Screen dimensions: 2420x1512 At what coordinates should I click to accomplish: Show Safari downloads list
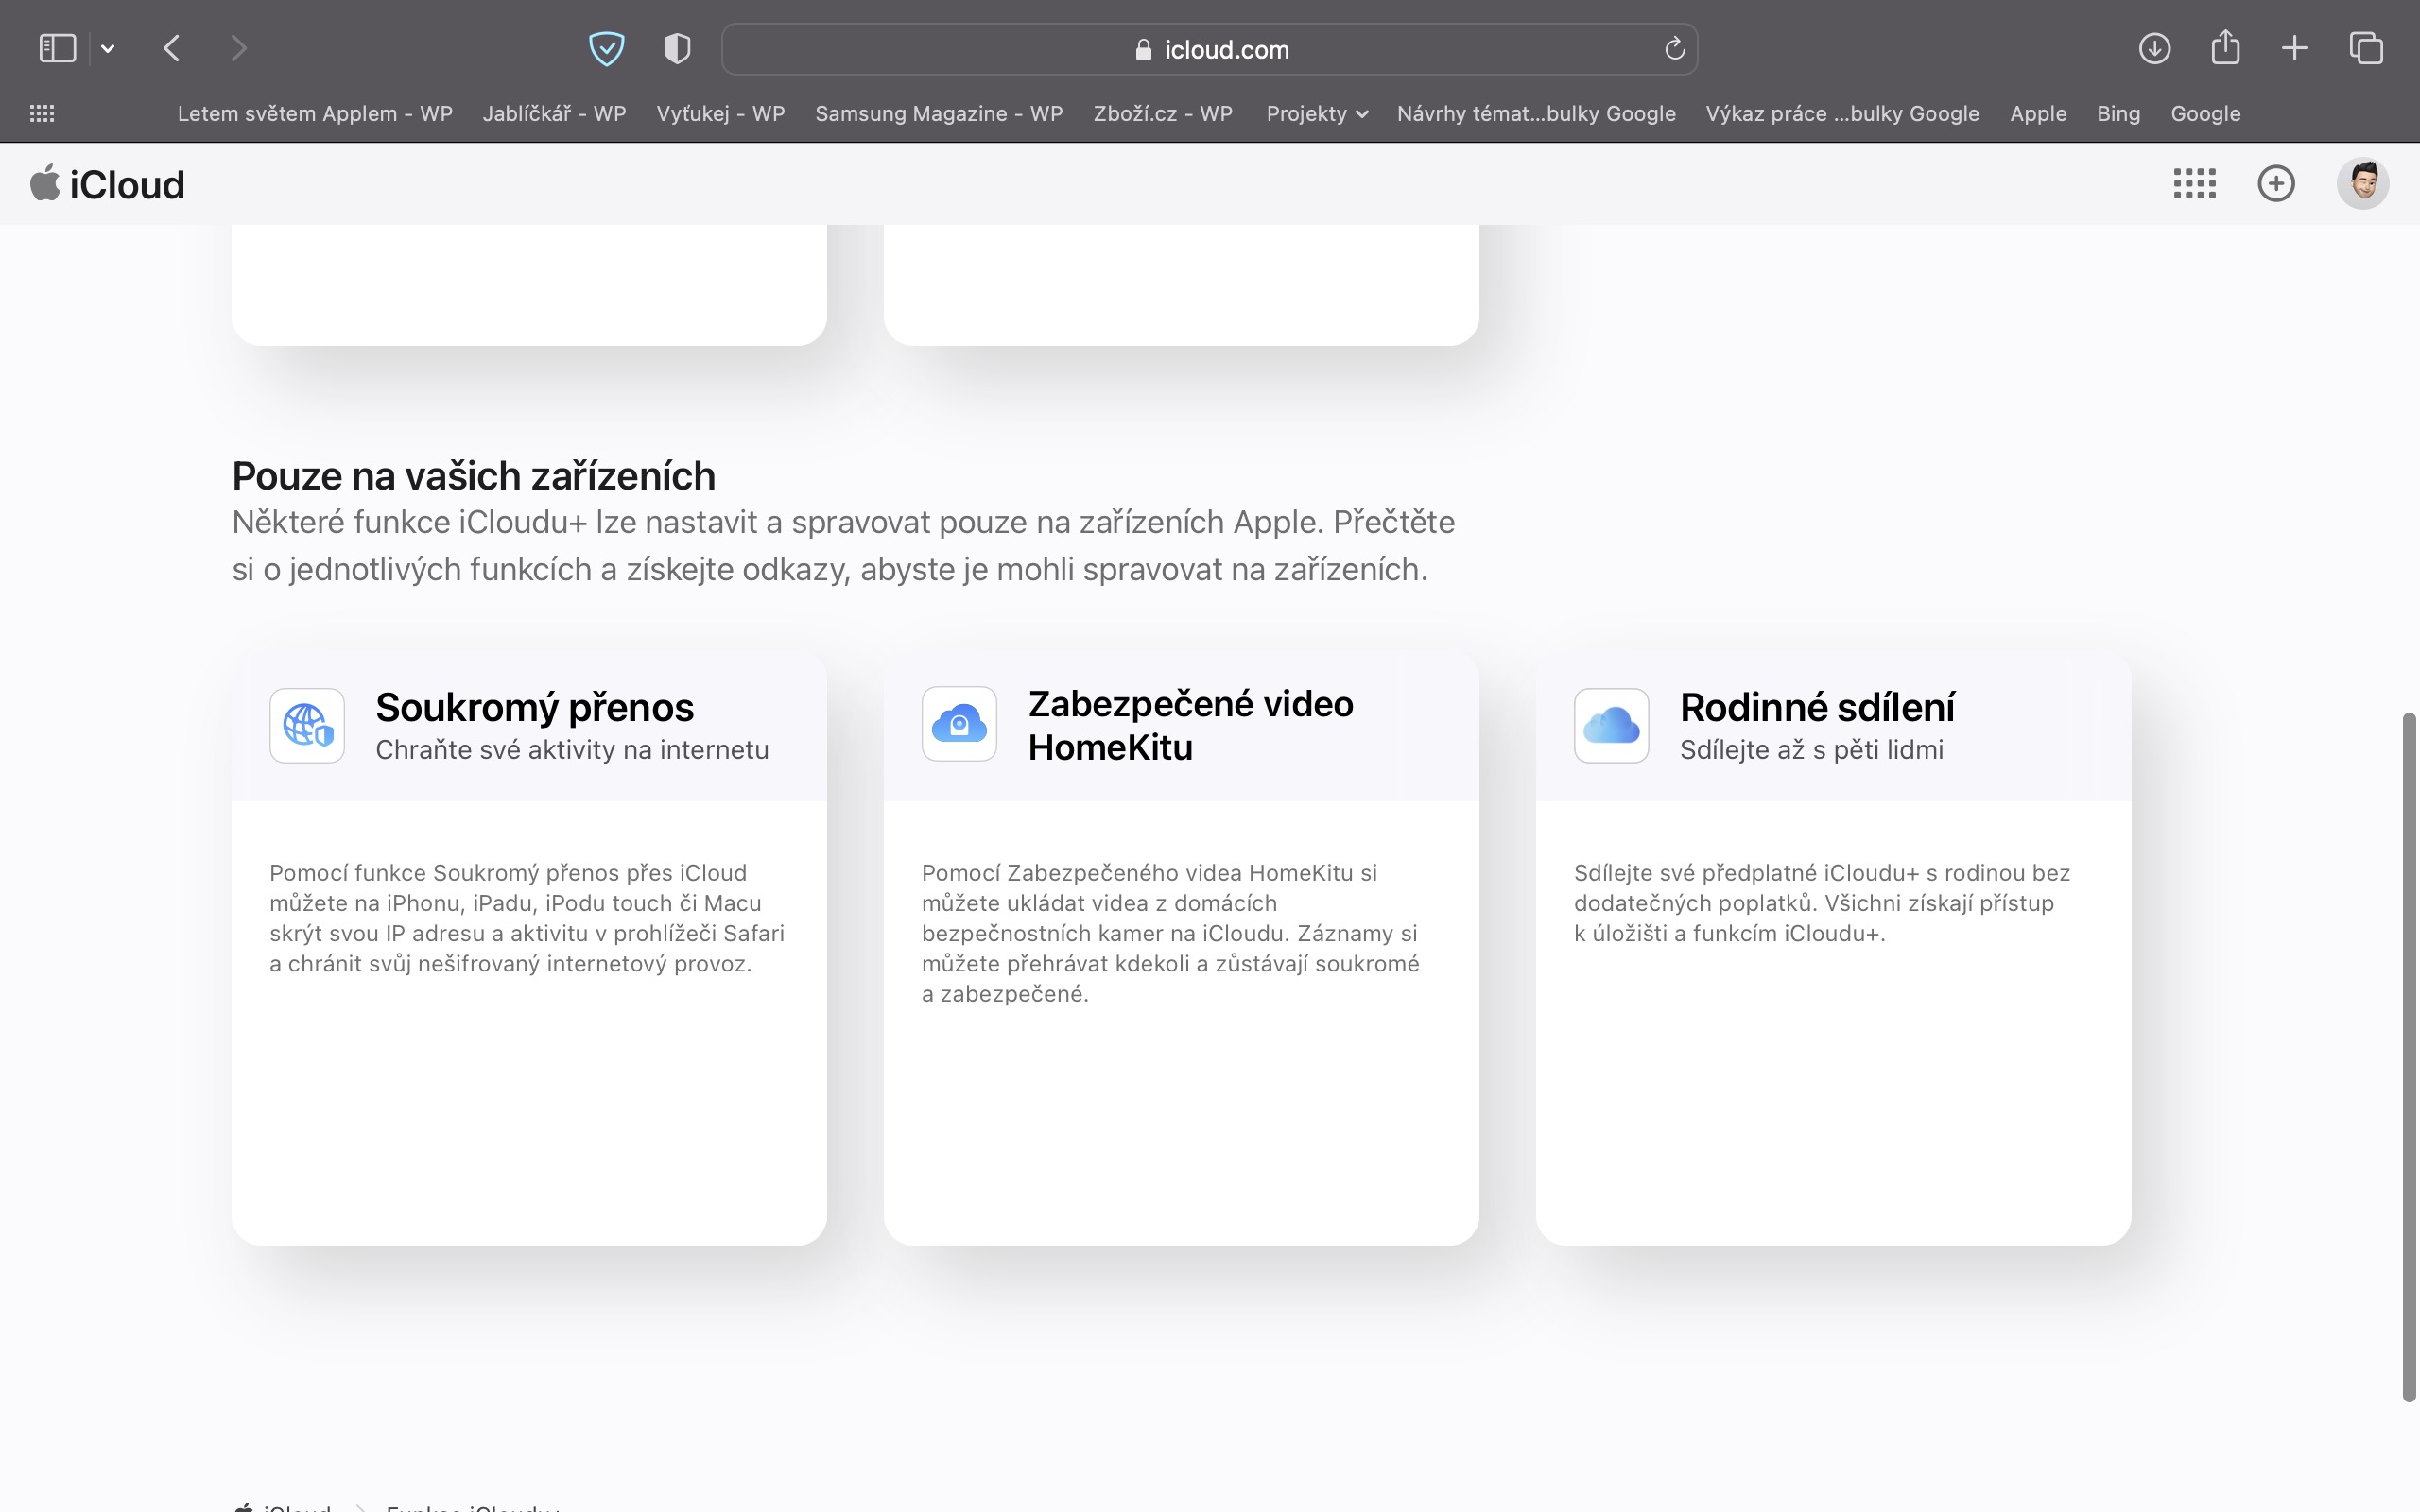pyautogui.click(x=2154, y=48)
